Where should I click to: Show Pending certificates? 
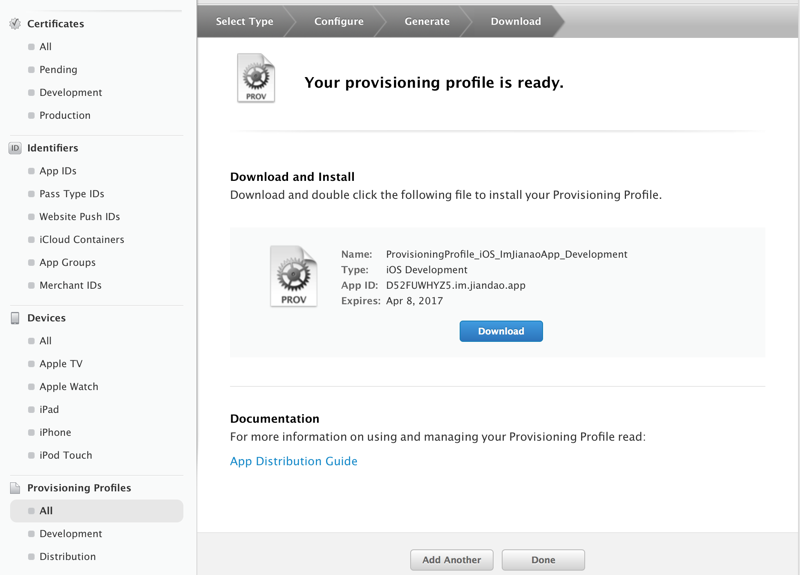58,70
